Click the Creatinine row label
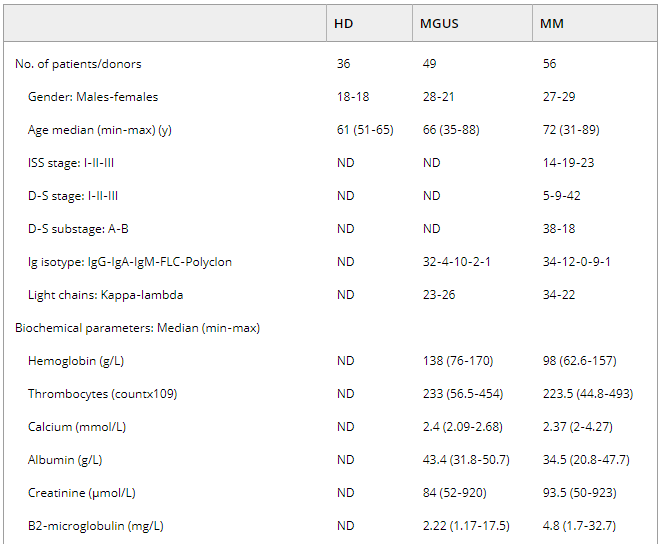This screenshot has width=662, height=544. pos(80,493)
